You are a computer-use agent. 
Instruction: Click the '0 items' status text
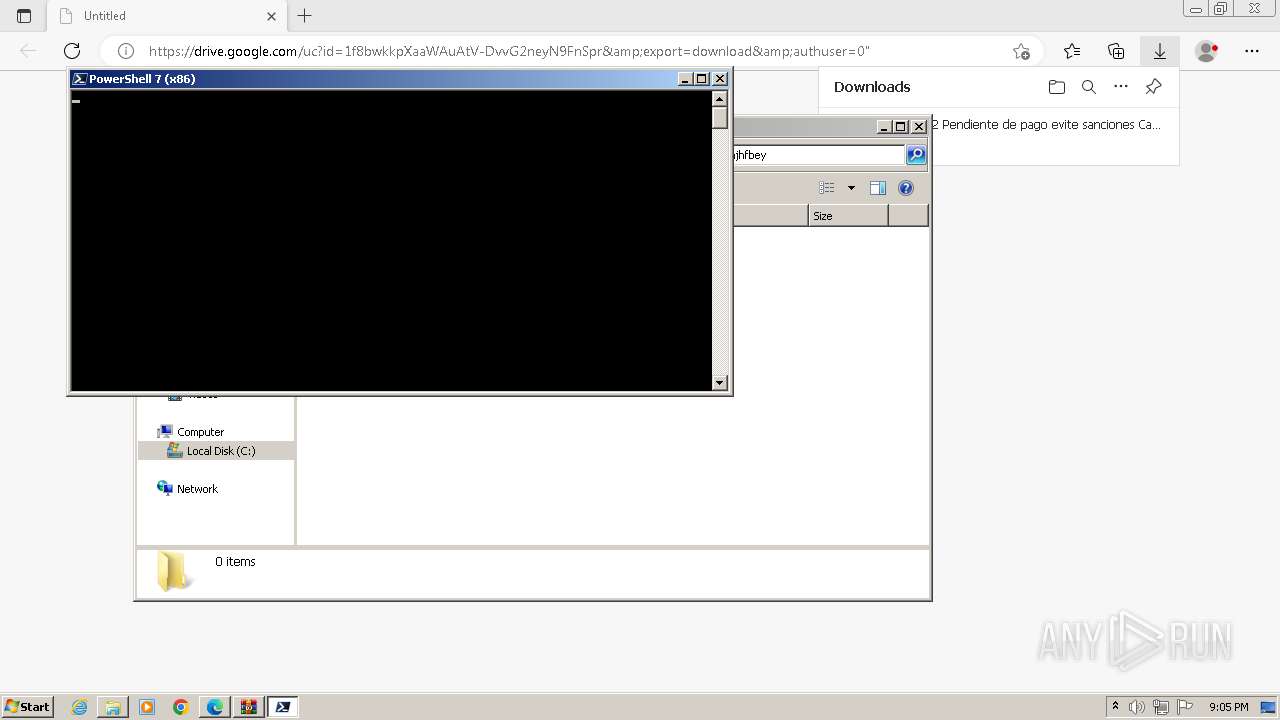(235, 562)
